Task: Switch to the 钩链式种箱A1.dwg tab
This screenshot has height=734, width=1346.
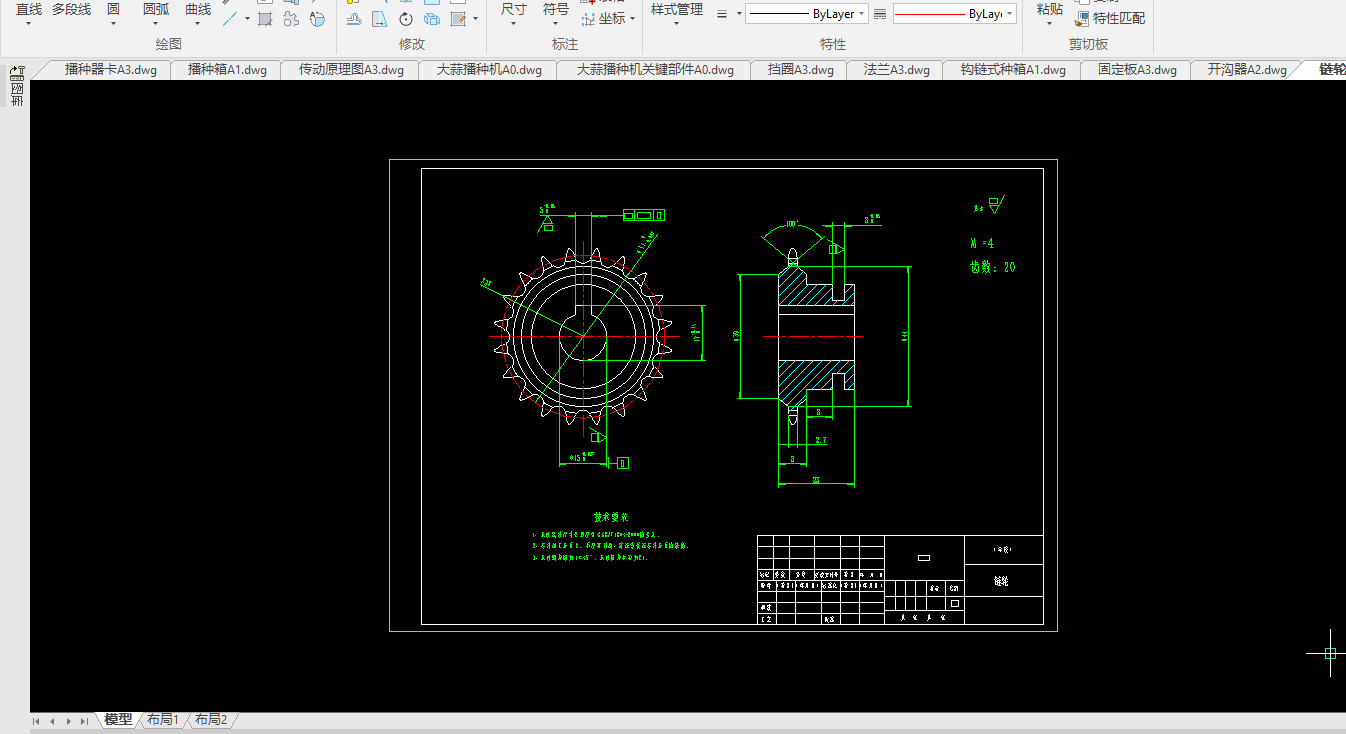Action: [1013, 70]
